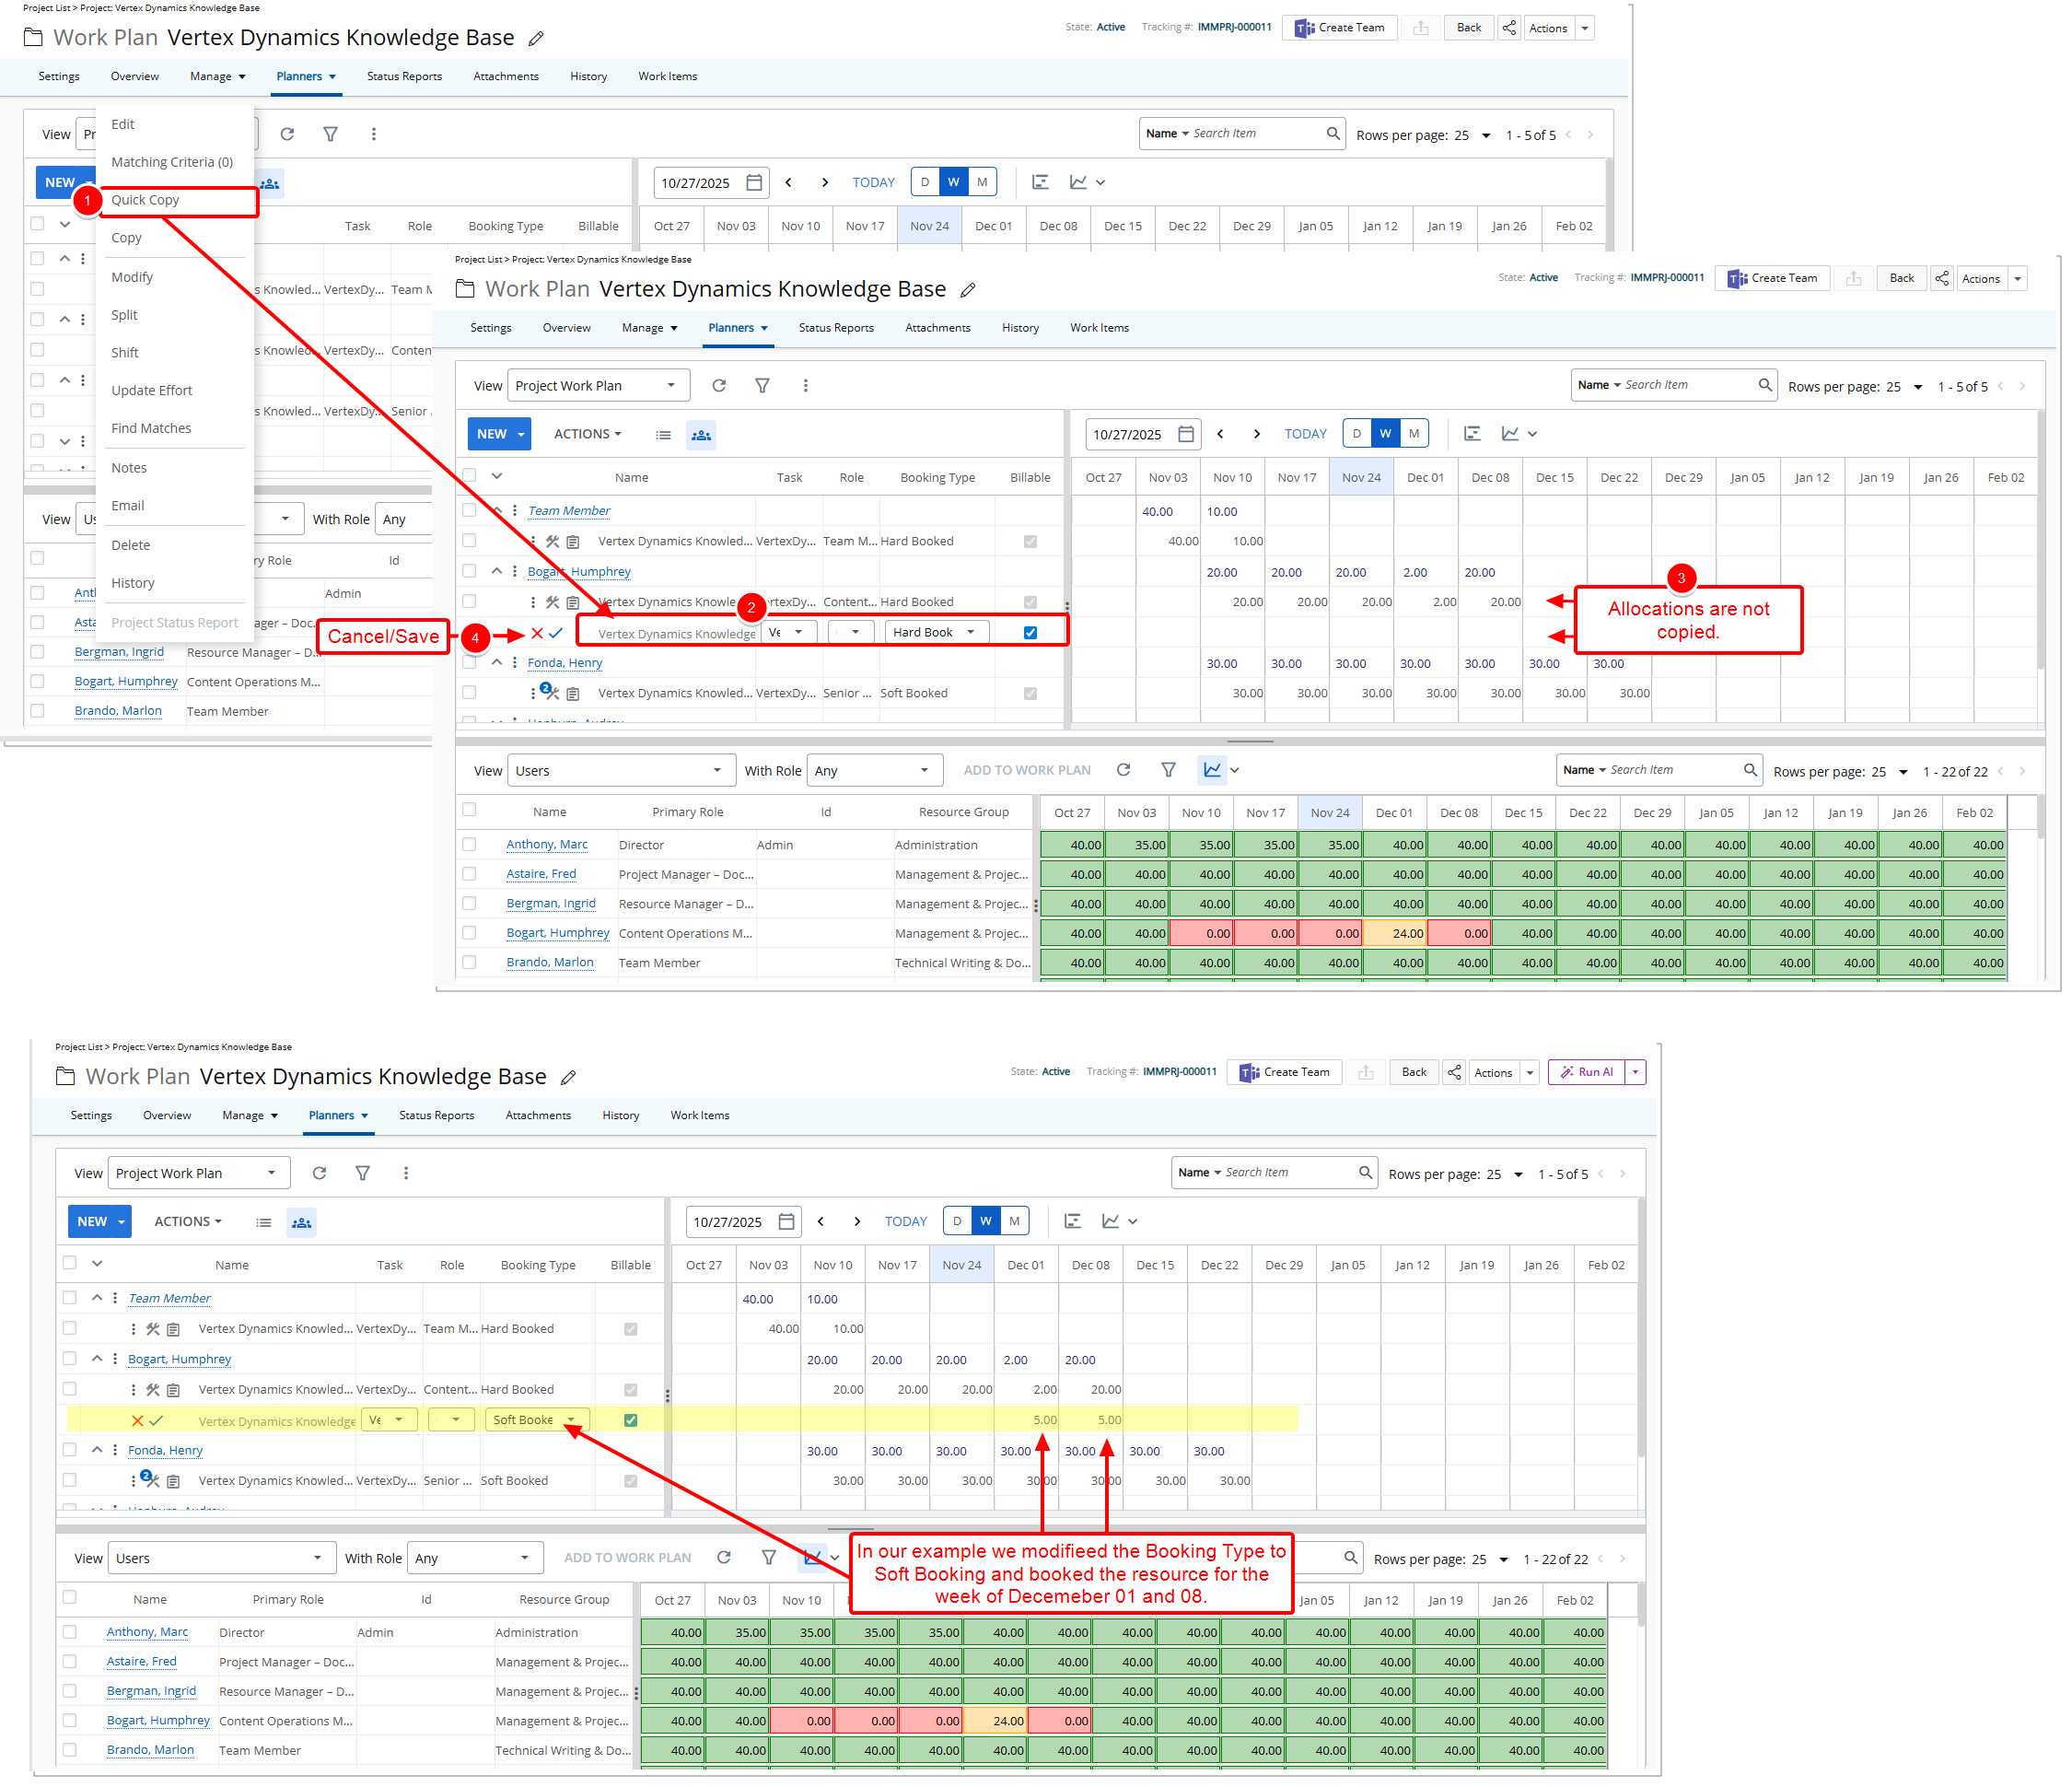
Task: Click the green checkmark save icon in yellow row
Action: tap(157, 1420)
